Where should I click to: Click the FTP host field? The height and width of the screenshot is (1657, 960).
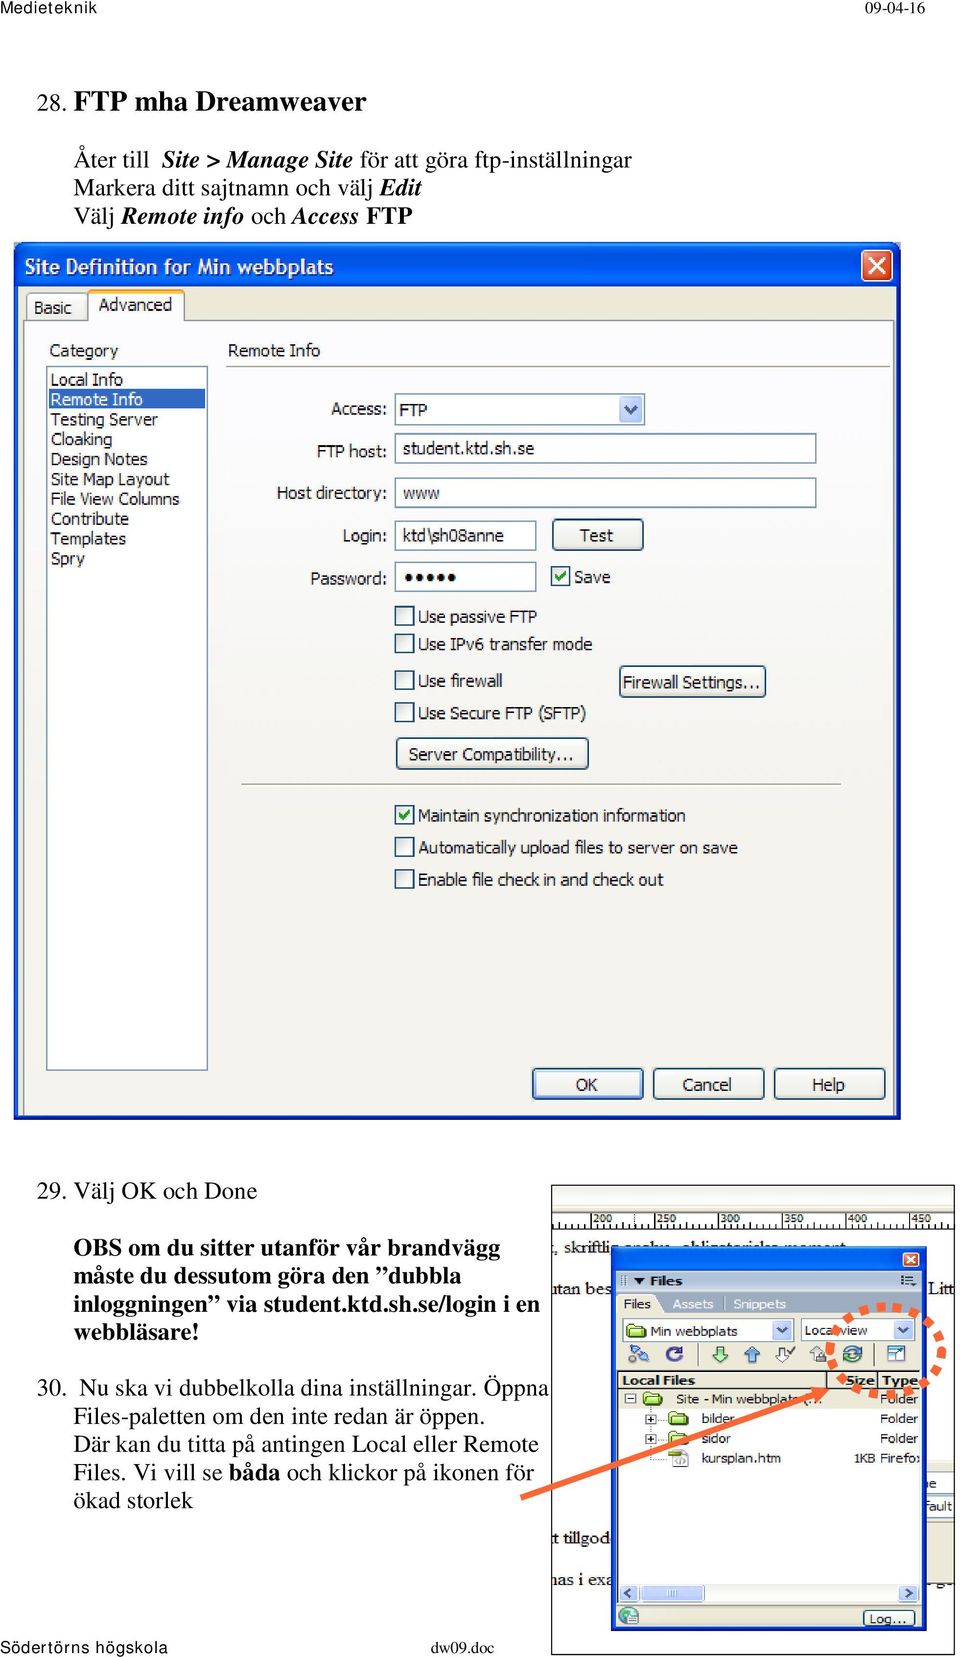pos(605,448)
